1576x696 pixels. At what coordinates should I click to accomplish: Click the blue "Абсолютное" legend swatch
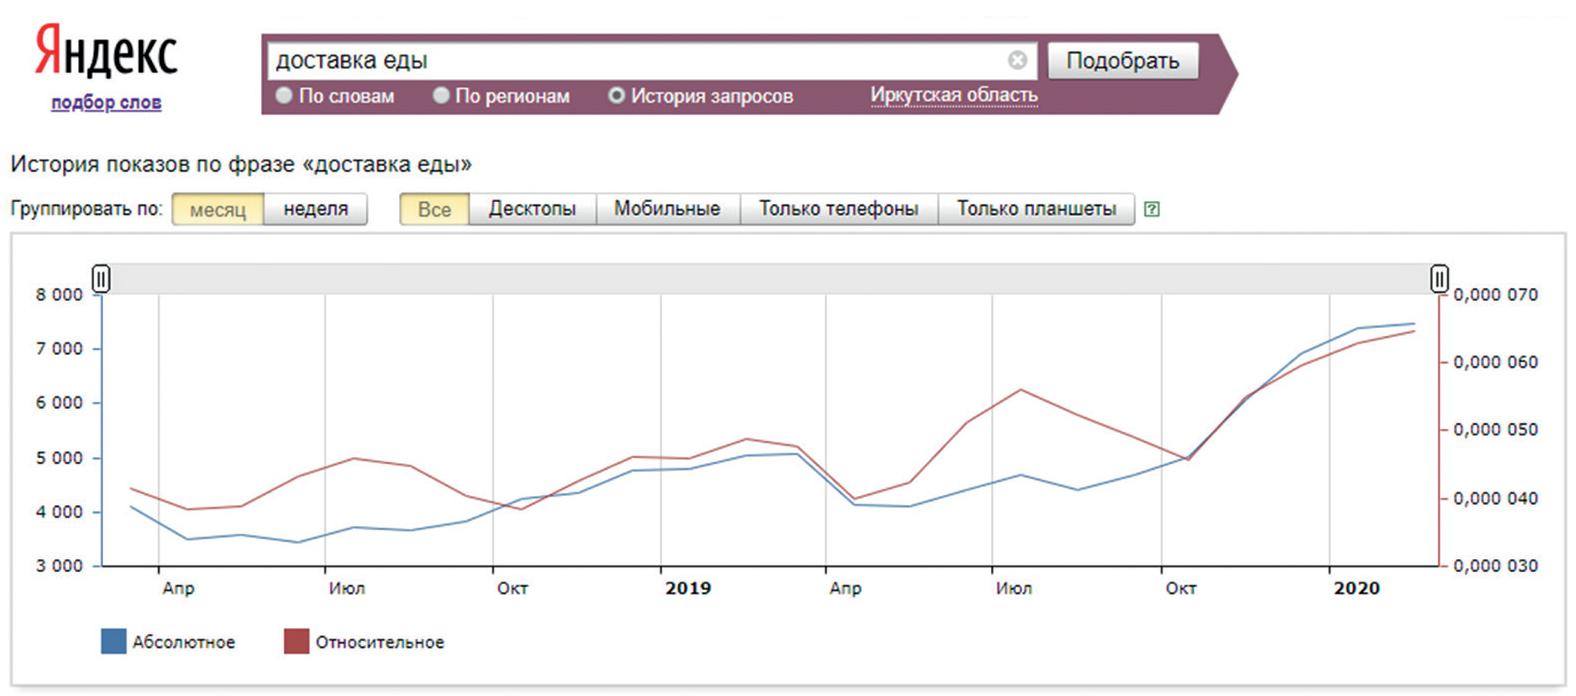pyautogui.click(x=113, y=642)
